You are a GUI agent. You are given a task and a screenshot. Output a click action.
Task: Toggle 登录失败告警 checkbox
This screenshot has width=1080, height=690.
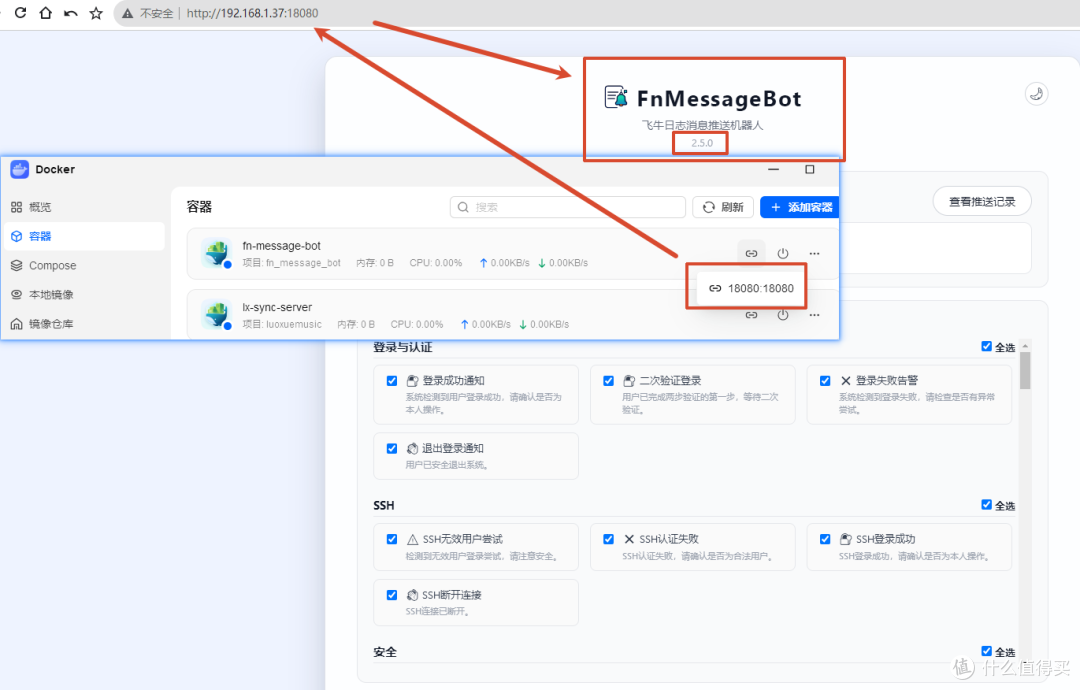(x=825, y=381)
